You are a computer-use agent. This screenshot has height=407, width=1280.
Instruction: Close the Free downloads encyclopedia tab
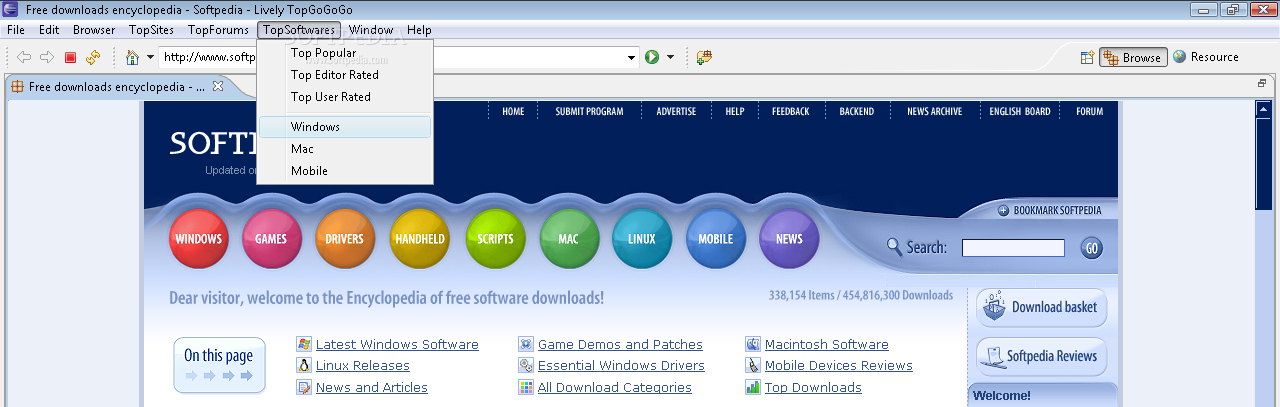(x=219, y=87)
